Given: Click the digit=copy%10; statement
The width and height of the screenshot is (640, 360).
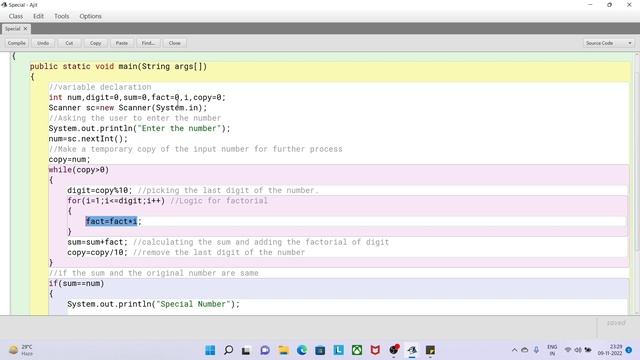Looking at the screenshot, I should point(100,191).
